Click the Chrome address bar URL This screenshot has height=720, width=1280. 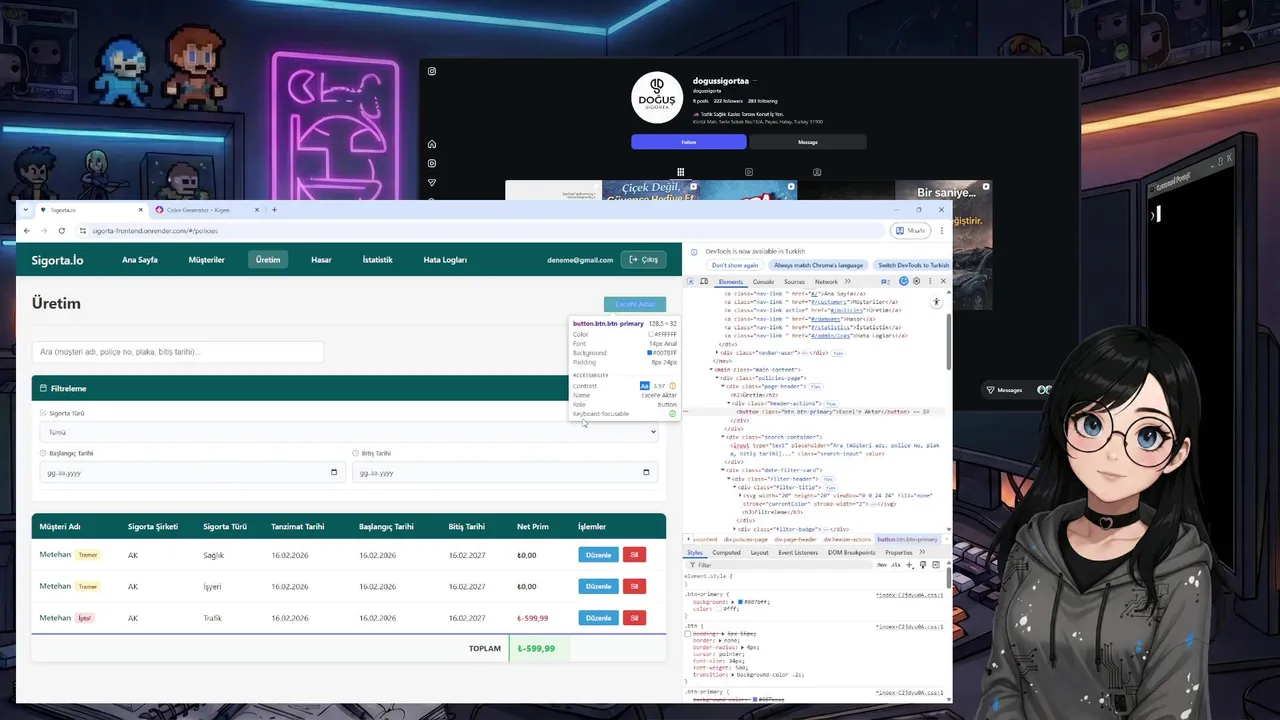[155, 230]
